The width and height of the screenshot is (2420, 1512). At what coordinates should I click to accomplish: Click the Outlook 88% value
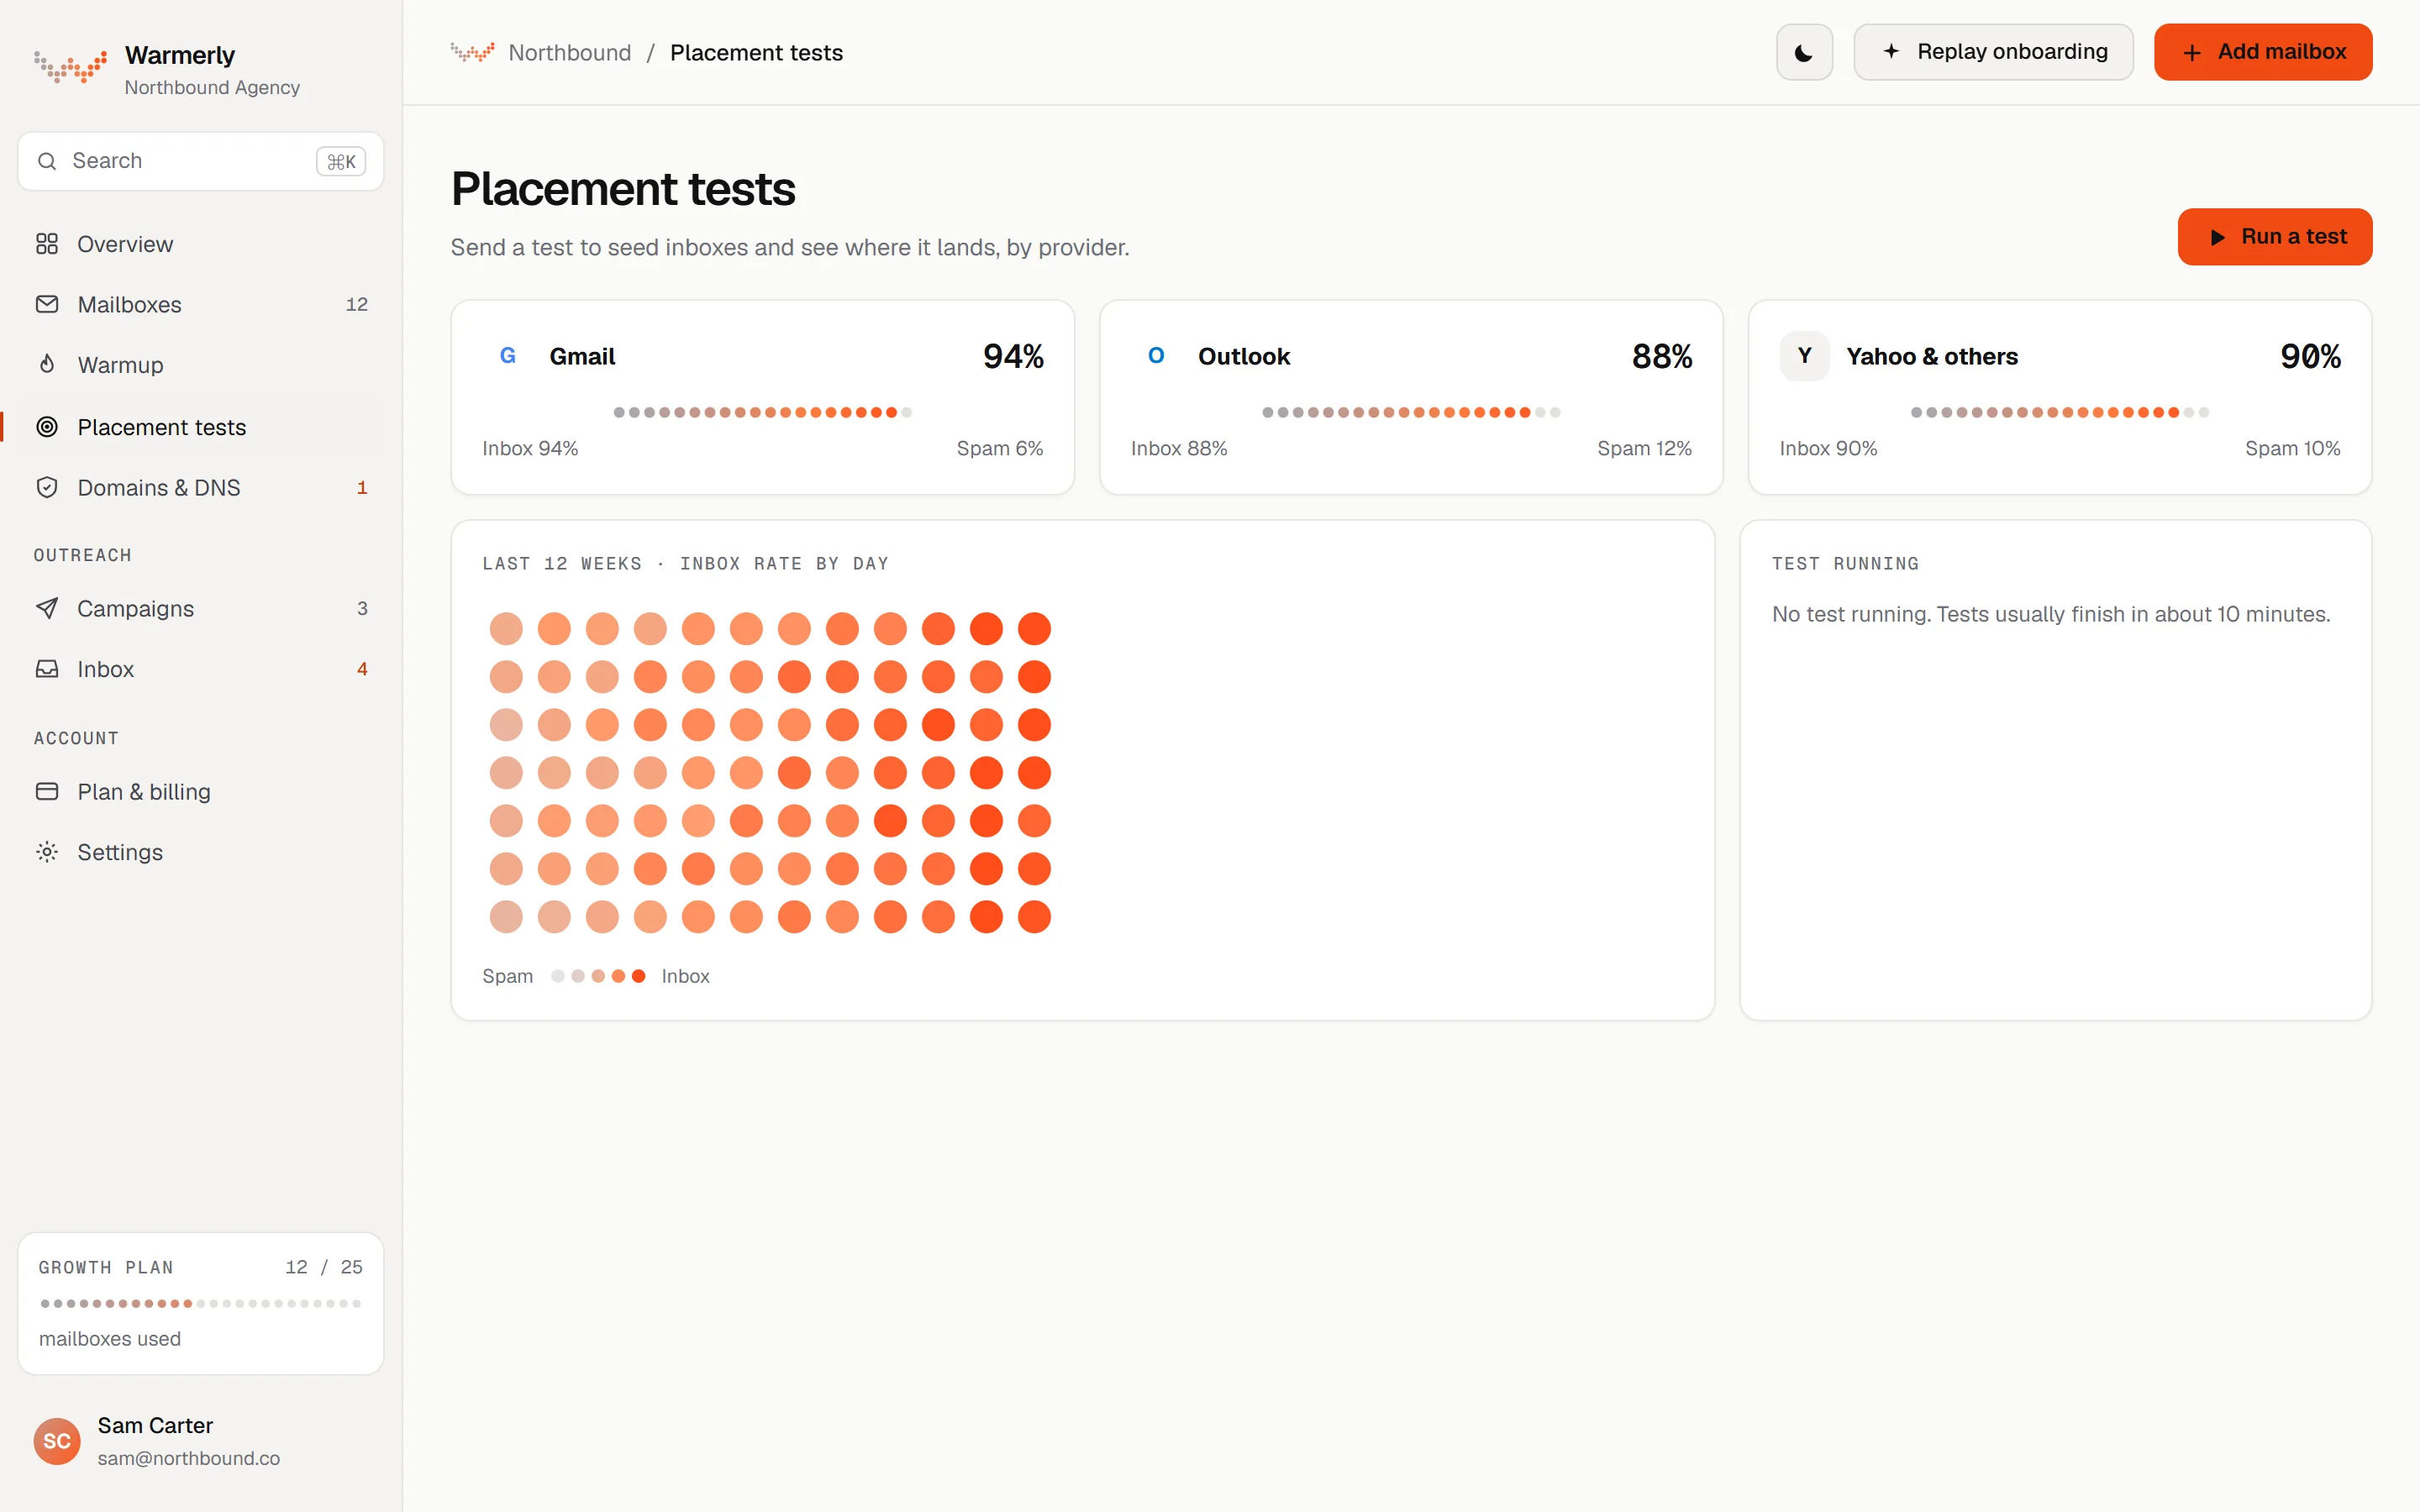tap(1662, 356)
